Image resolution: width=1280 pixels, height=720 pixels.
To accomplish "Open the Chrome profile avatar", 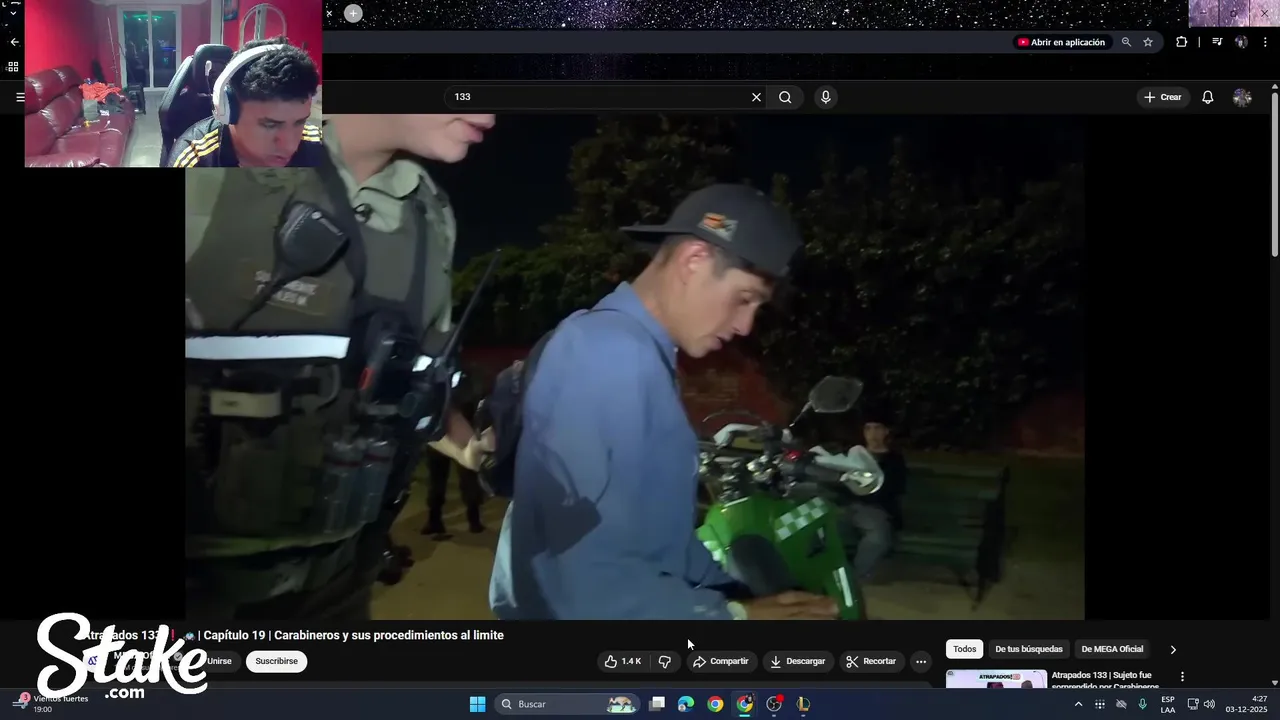I will (x=1241, y=42).
